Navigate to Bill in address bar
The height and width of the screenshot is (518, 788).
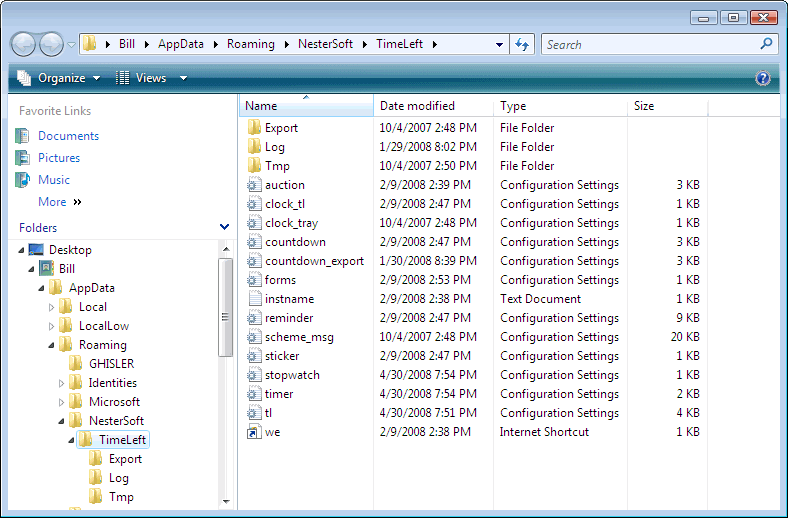[127, 44]
